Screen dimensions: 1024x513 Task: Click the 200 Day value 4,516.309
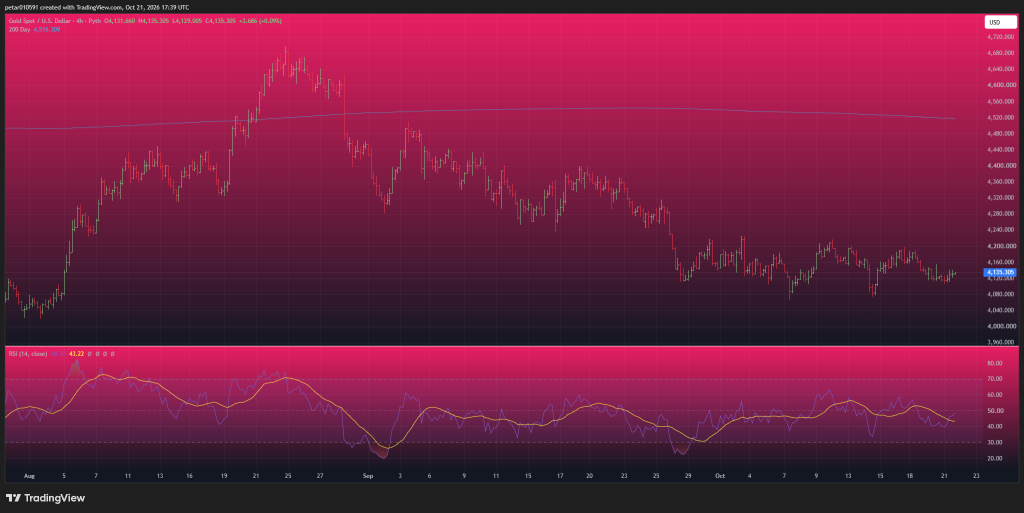pos(47,29)
